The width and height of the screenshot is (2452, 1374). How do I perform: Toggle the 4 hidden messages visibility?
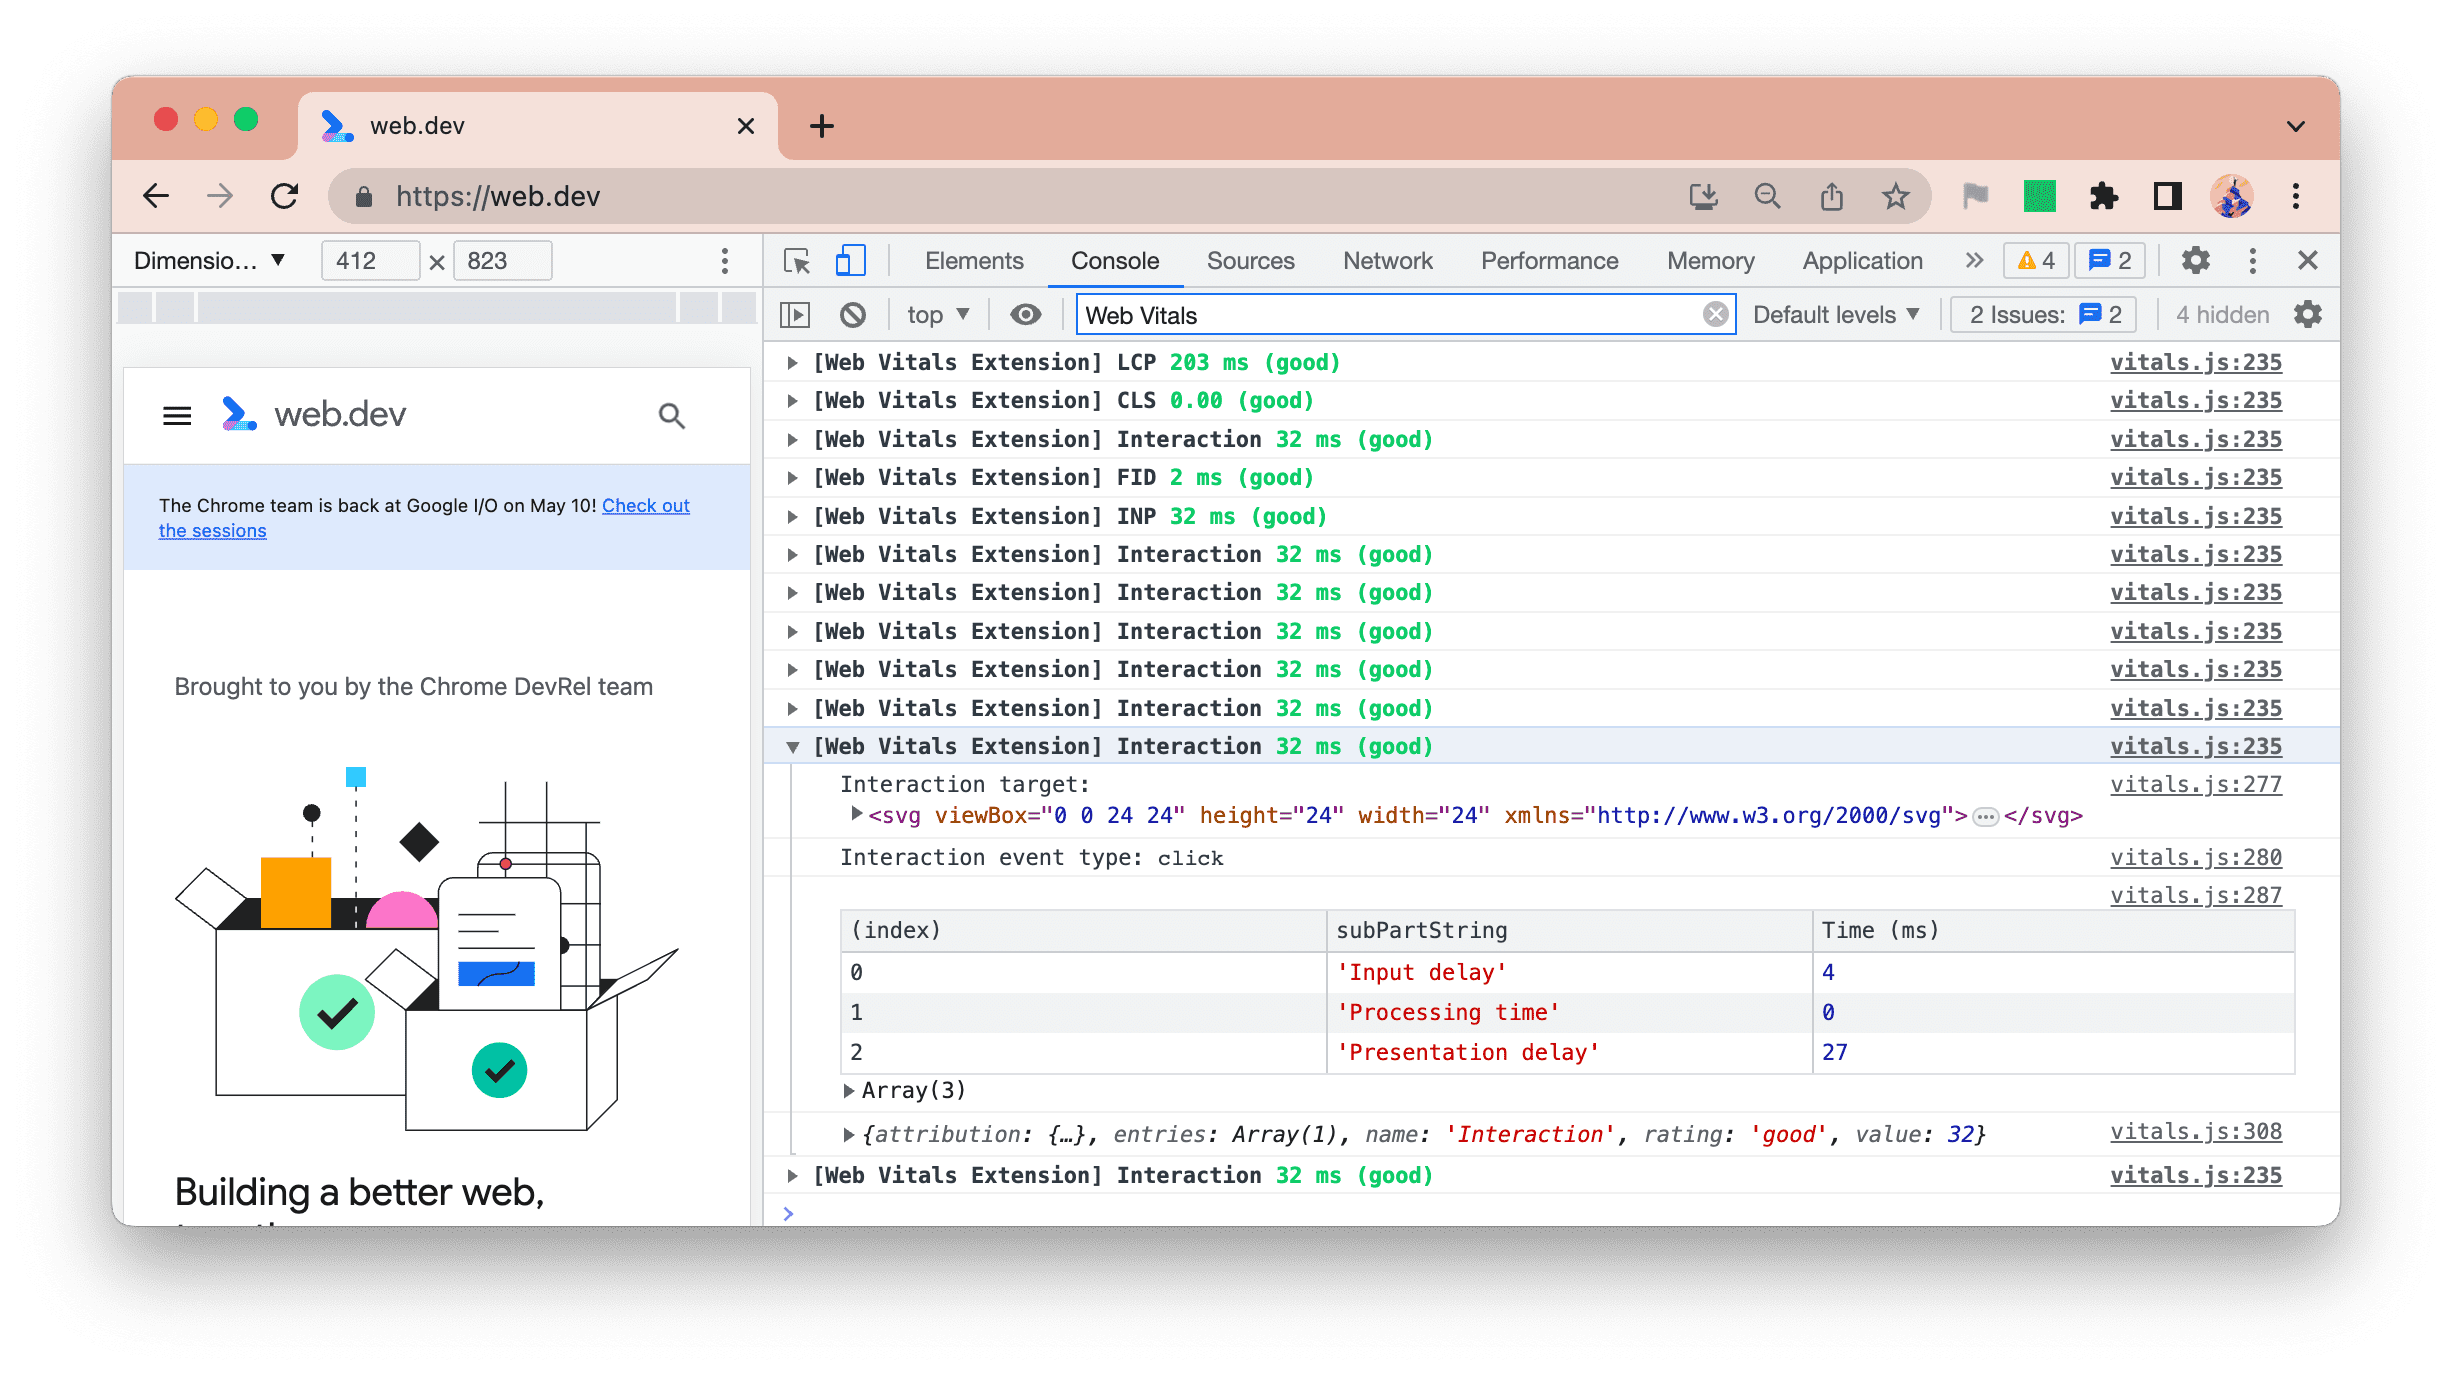coord(2221,315)
